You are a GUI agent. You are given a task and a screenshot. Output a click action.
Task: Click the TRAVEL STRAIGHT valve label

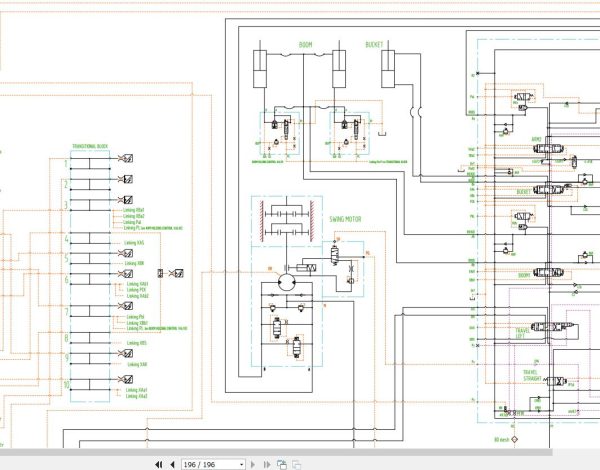(x=532, y=375)
